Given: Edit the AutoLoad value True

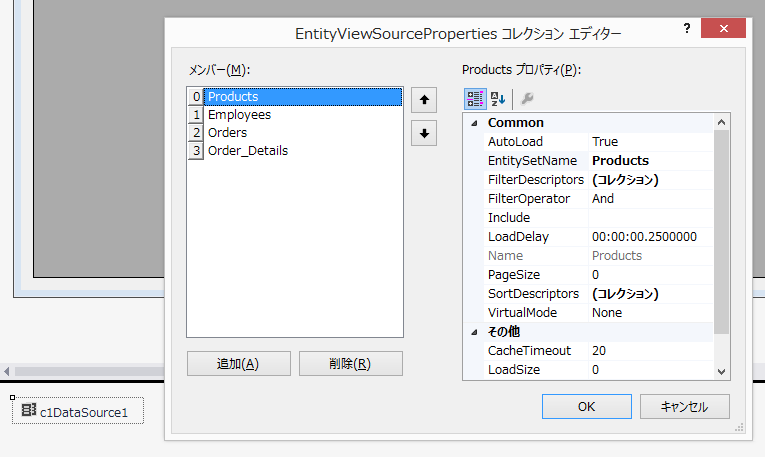Looking at the screenshot, I should [x=651, y=141].
